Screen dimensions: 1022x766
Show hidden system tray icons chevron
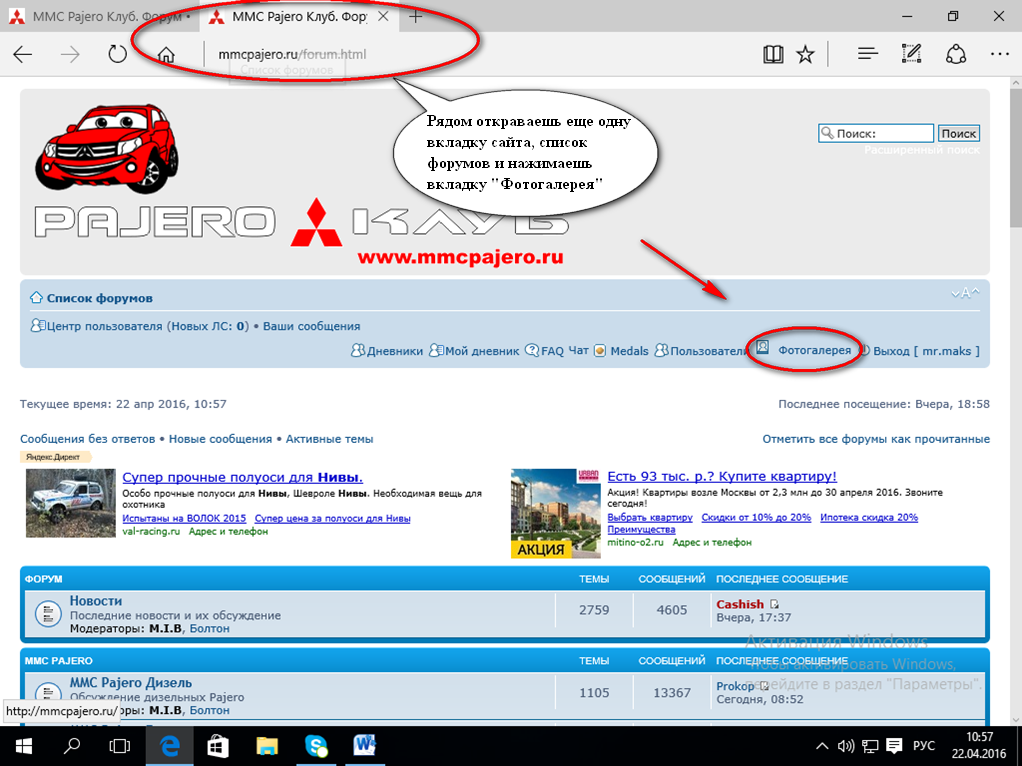(x=822, y=746)
